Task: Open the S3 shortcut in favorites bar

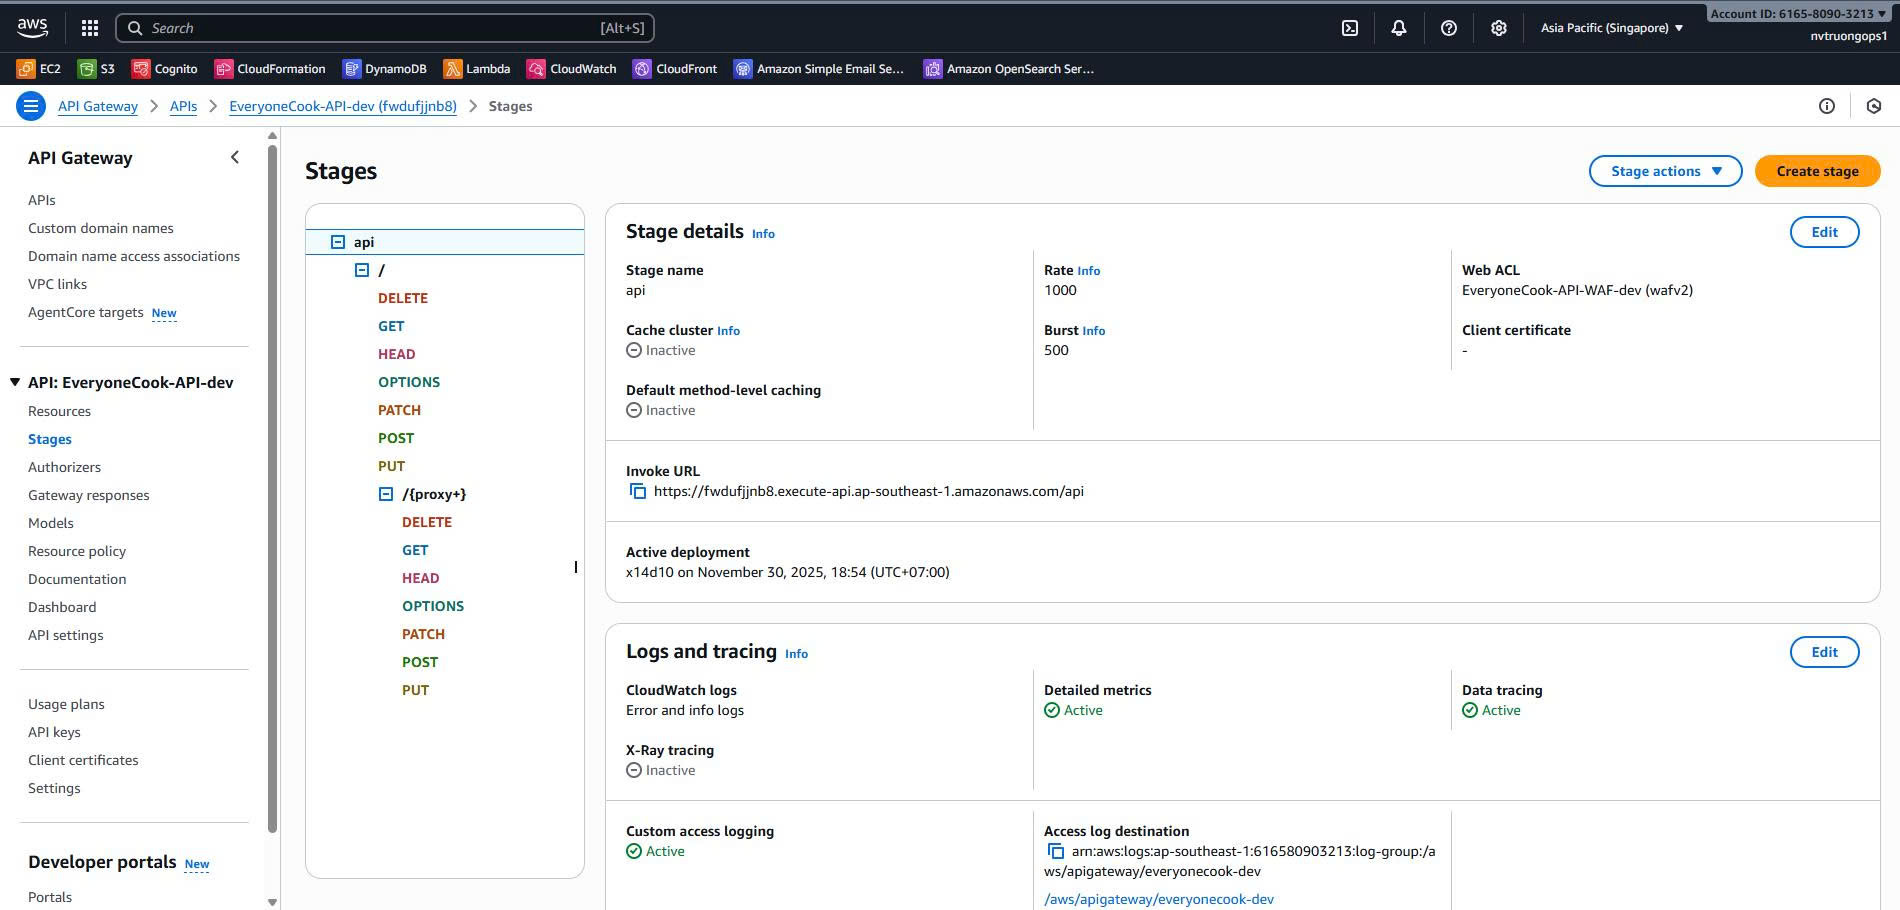Action: click(97, 69)
